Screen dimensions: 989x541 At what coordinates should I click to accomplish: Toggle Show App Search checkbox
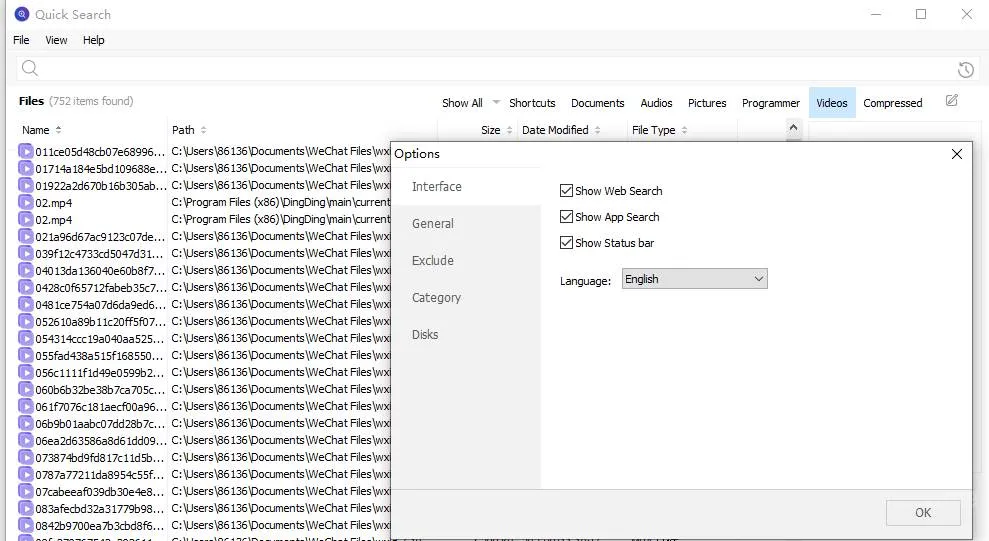[x=566, y=217]
